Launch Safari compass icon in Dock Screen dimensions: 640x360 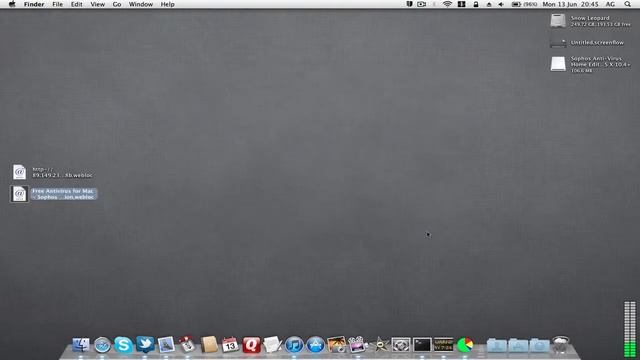102,345
